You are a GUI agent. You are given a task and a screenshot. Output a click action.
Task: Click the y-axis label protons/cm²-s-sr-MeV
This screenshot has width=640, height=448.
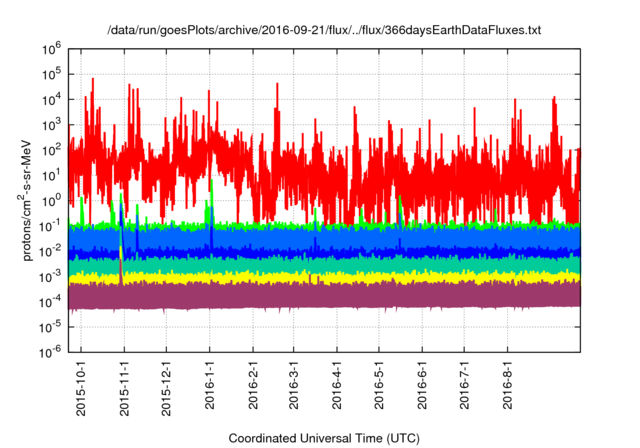(x=25, y=200)
